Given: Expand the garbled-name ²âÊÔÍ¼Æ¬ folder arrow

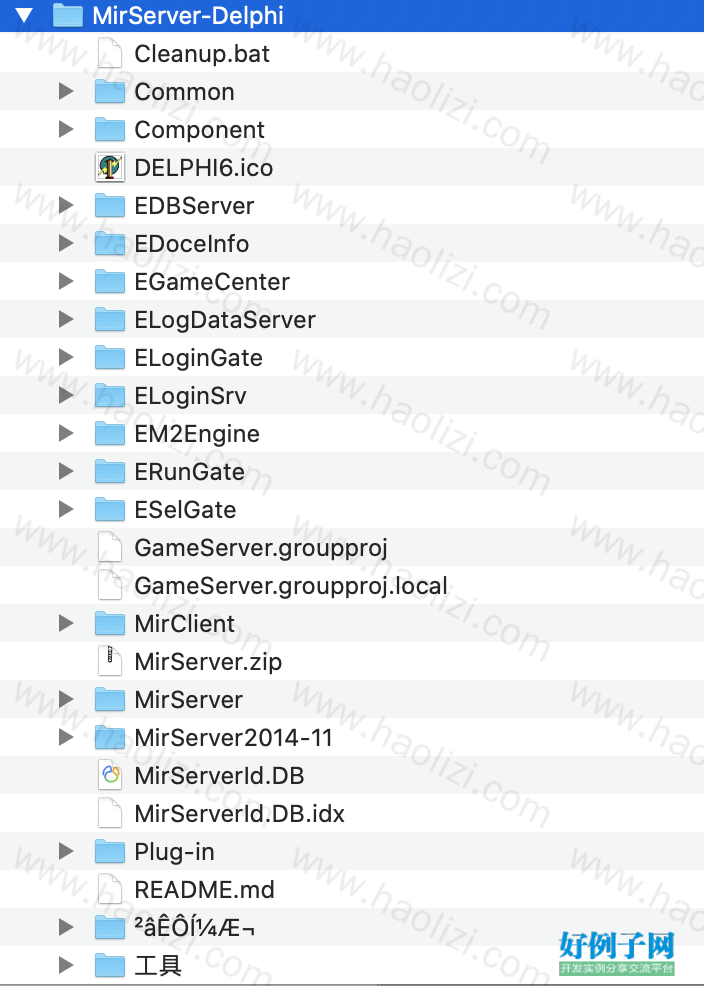Looking at the screenshot, I should pos(66,927).
